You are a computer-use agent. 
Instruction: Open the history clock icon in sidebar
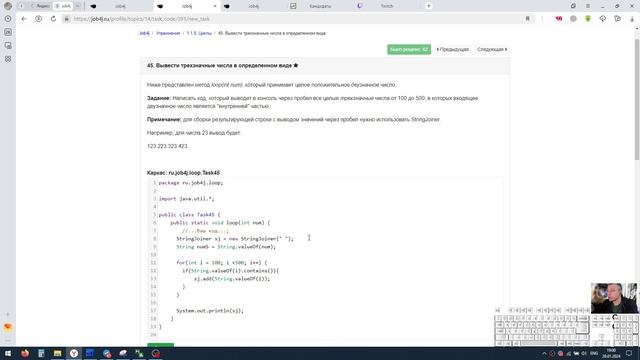pos(8,19)
